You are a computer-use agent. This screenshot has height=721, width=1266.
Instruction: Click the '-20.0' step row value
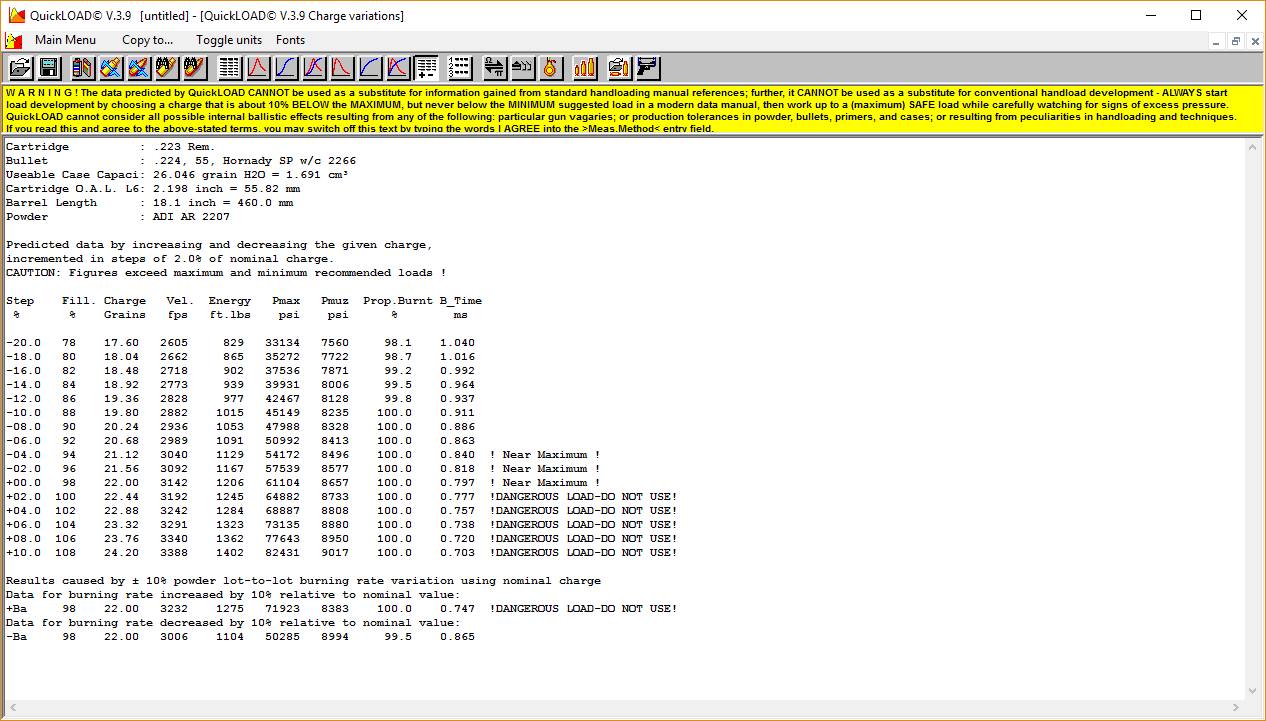[x=23, y=343]
